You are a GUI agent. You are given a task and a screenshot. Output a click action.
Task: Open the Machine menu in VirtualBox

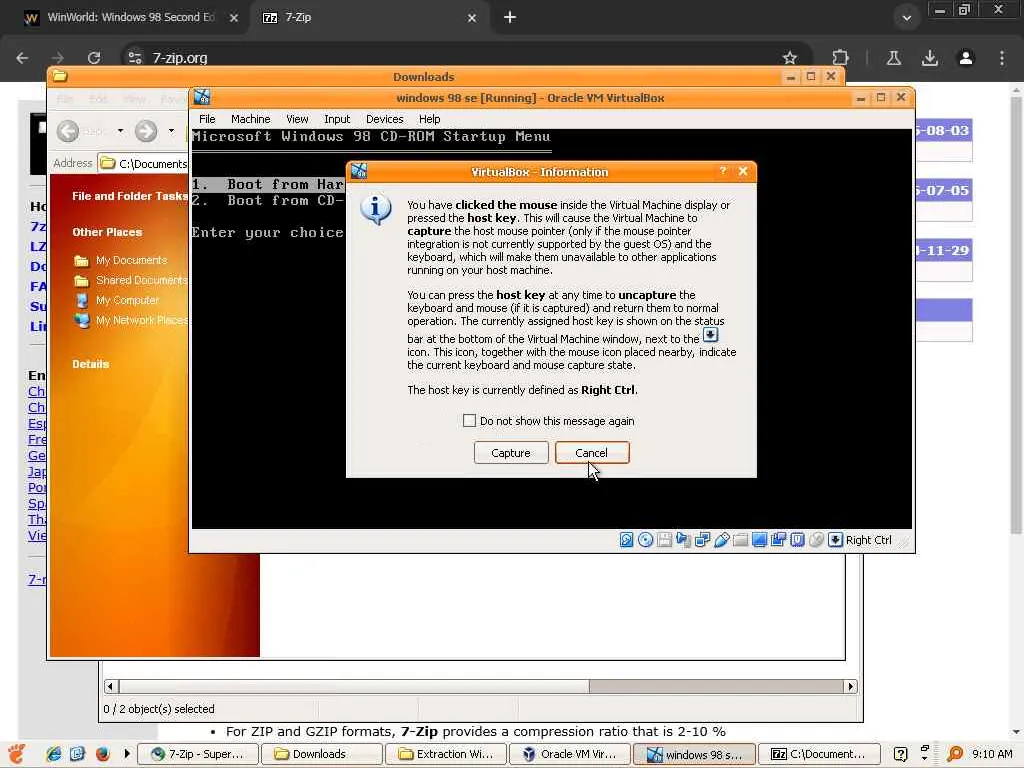(250, 119)
